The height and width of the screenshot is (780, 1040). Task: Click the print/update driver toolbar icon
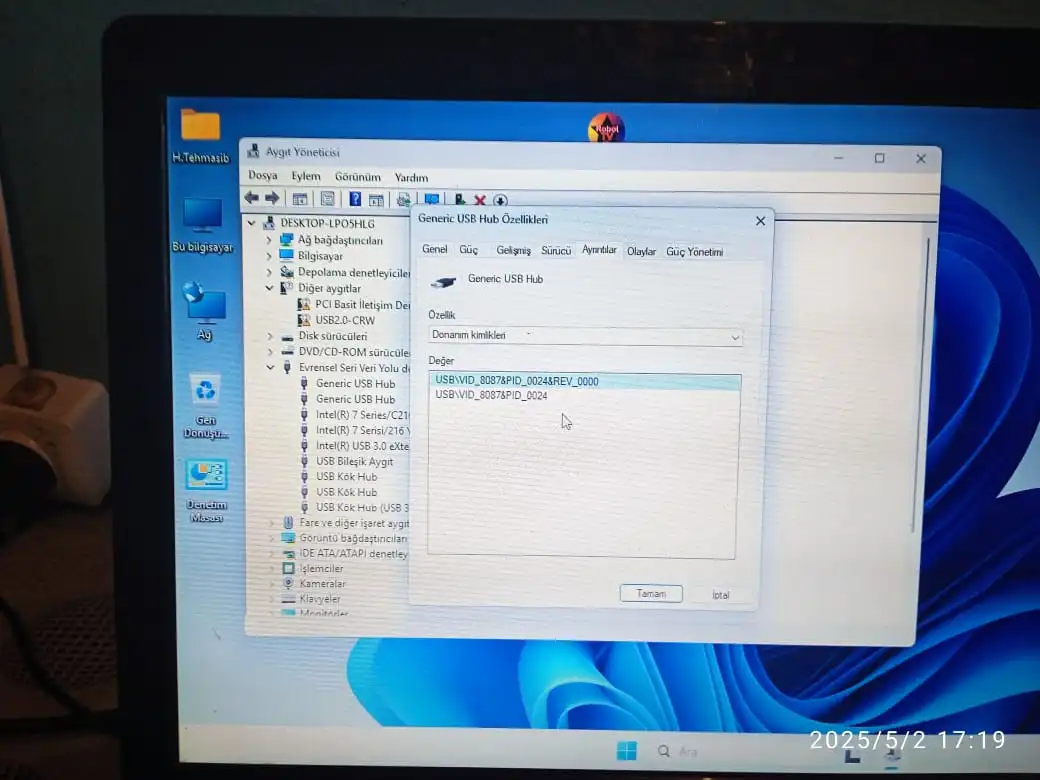pos(403,200)
